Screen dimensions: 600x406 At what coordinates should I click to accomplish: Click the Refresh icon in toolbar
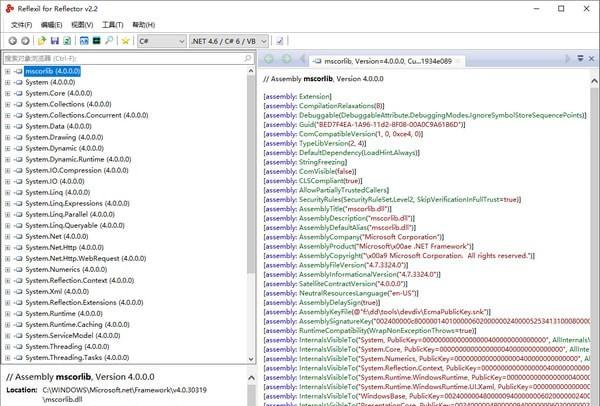67,41
